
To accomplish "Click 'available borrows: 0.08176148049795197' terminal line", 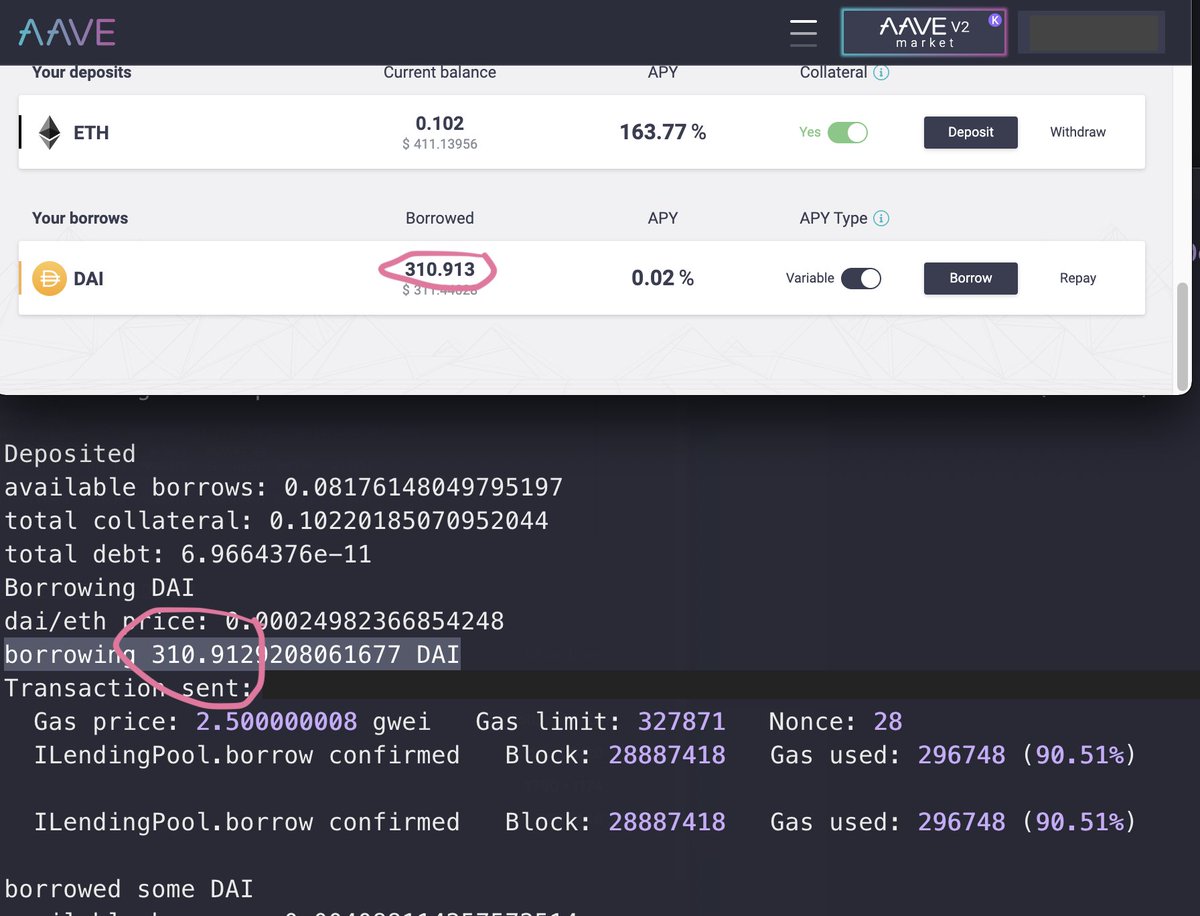I will 284,487.
